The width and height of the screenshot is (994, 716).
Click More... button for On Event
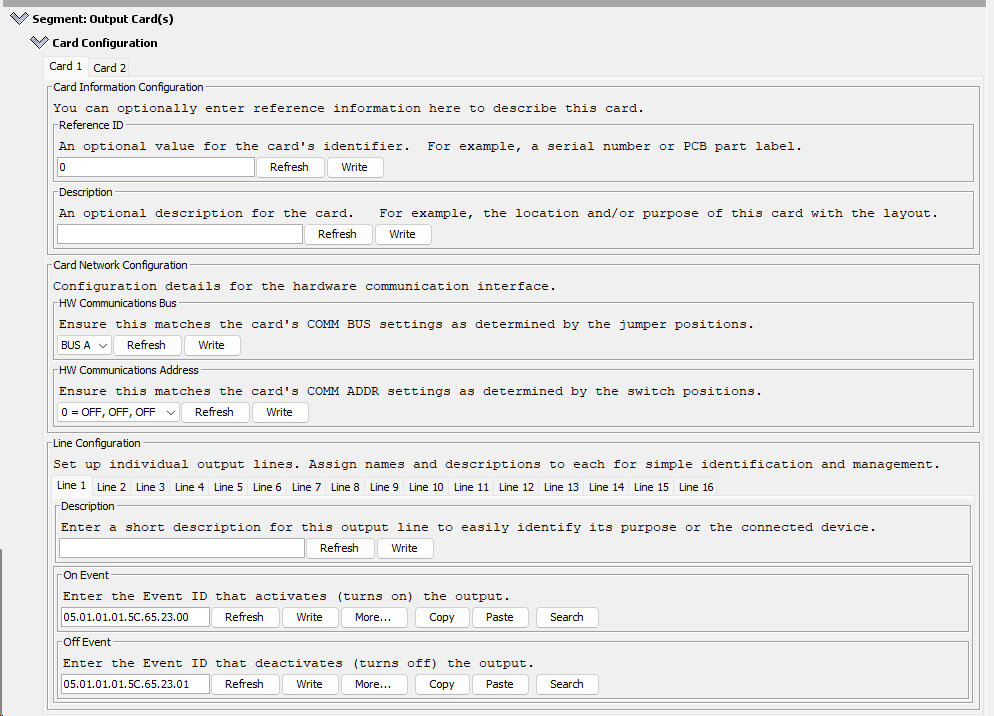373,617
